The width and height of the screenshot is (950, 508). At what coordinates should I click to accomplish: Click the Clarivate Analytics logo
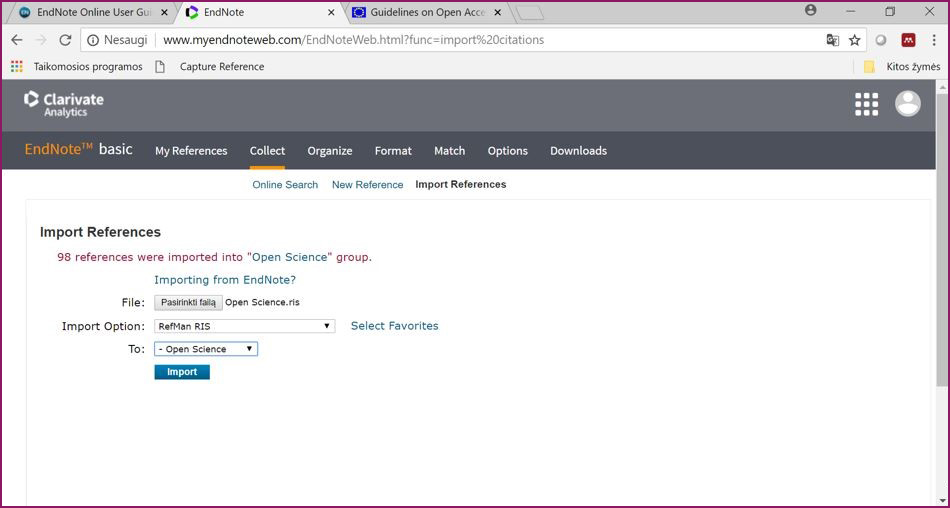64,104
